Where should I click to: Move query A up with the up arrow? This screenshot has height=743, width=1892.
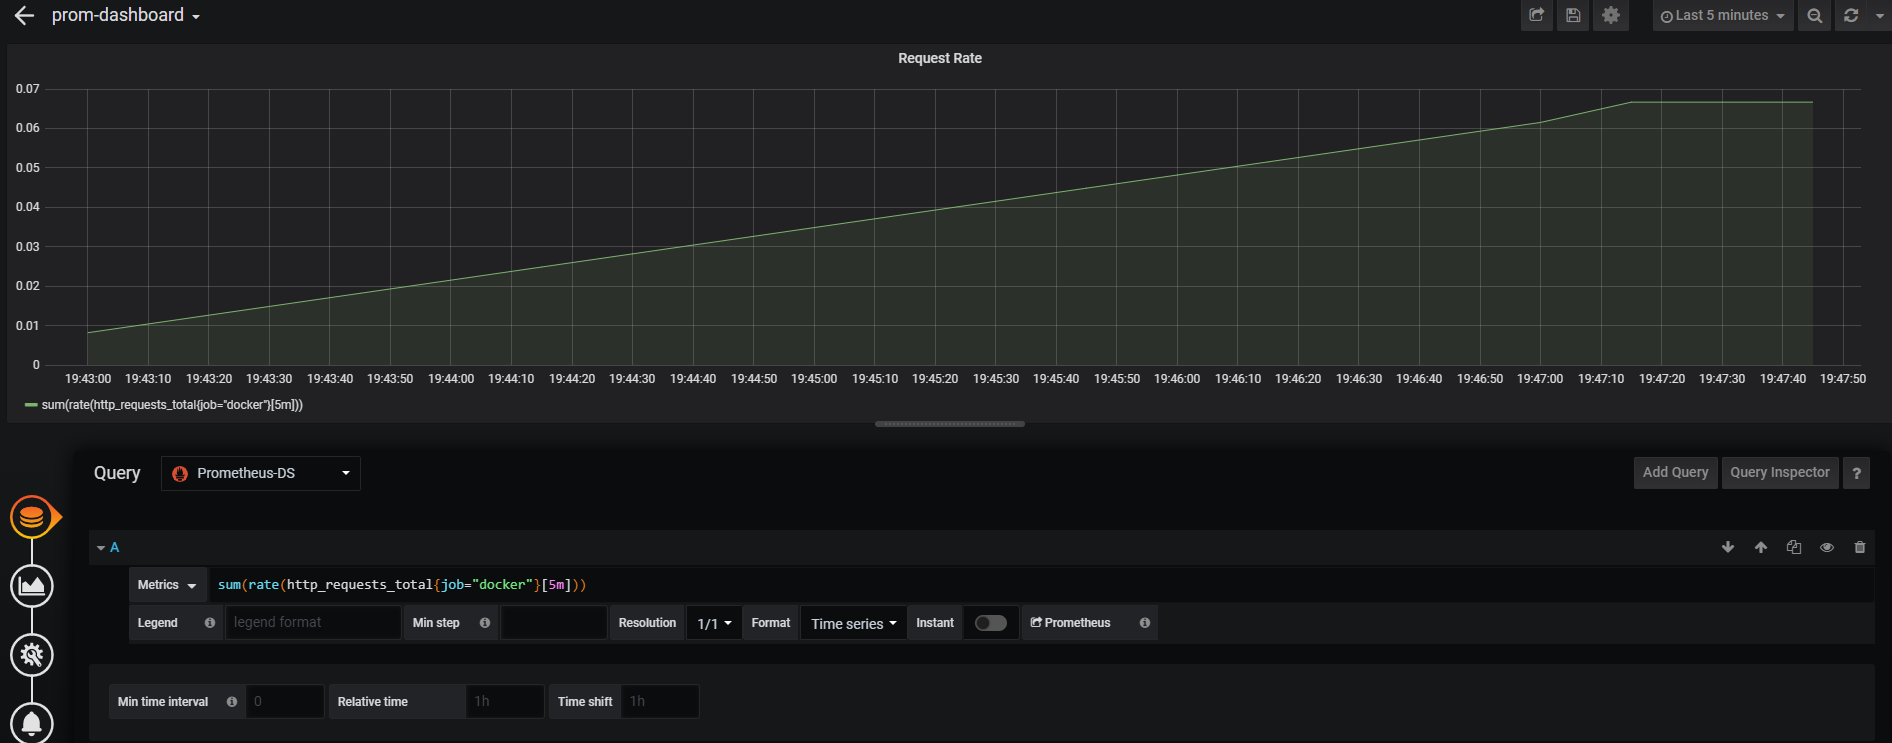(x=1761, y=547)
